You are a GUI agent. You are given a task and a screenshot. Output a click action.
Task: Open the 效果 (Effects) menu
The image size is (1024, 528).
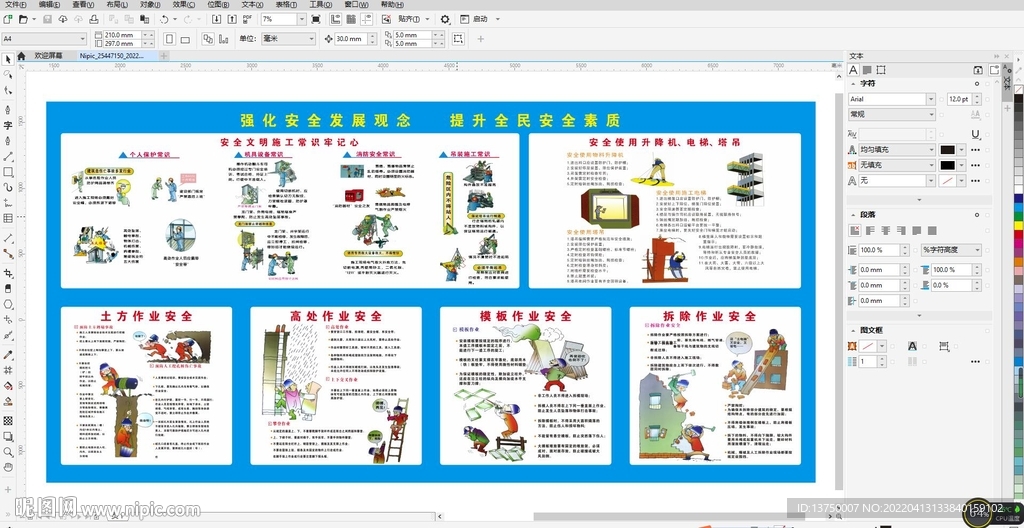tap(182, 5)
